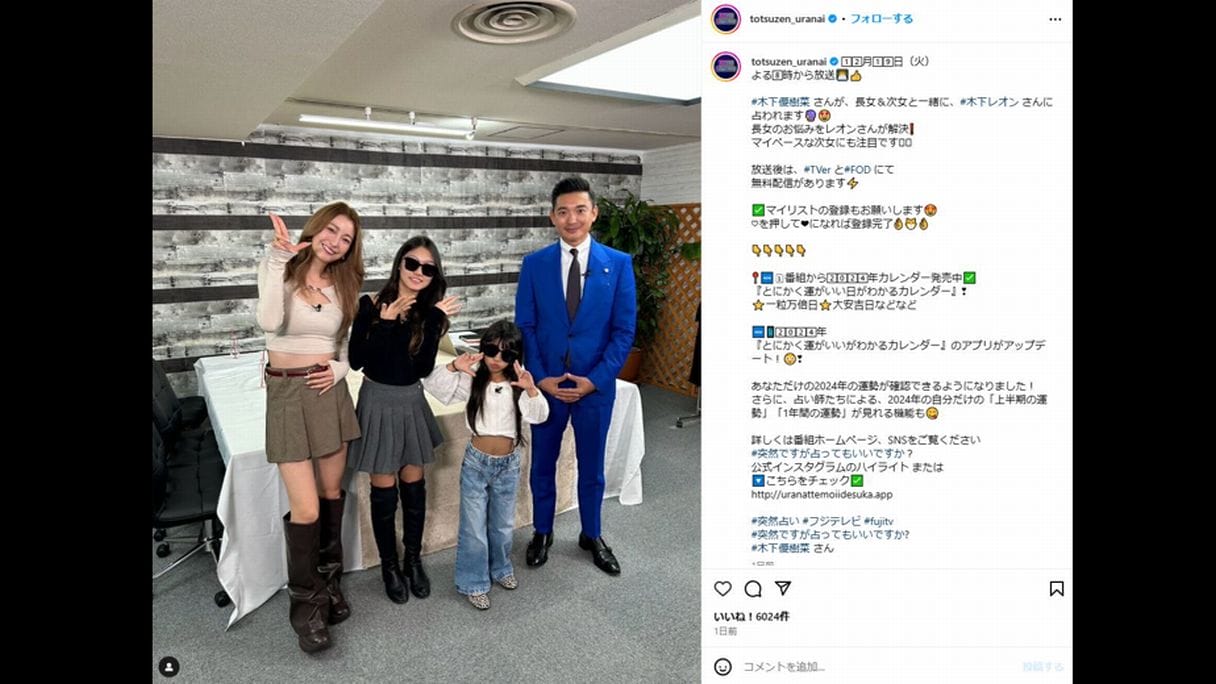Show tagged people icon on photo

(x=169, y=666)
